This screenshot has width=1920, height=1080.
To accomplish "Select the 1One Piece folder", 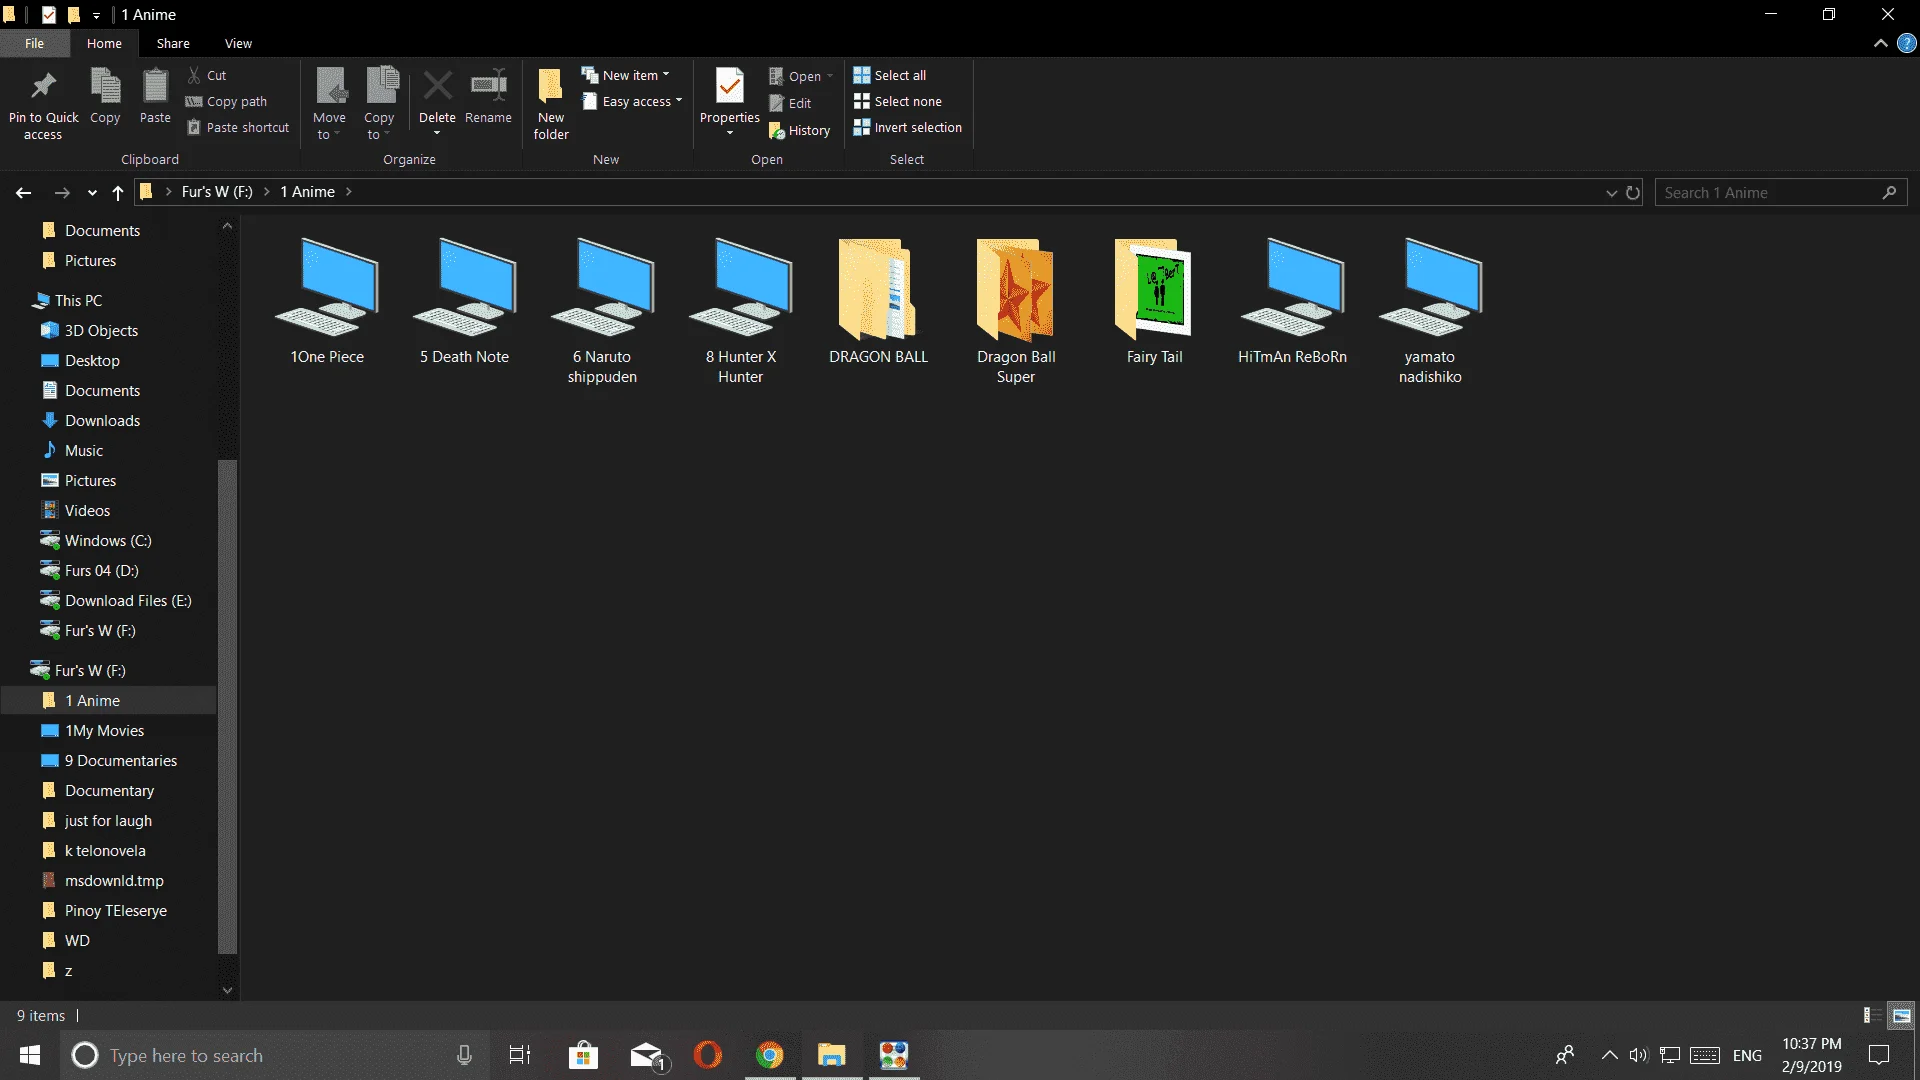I will click(327, 302).
